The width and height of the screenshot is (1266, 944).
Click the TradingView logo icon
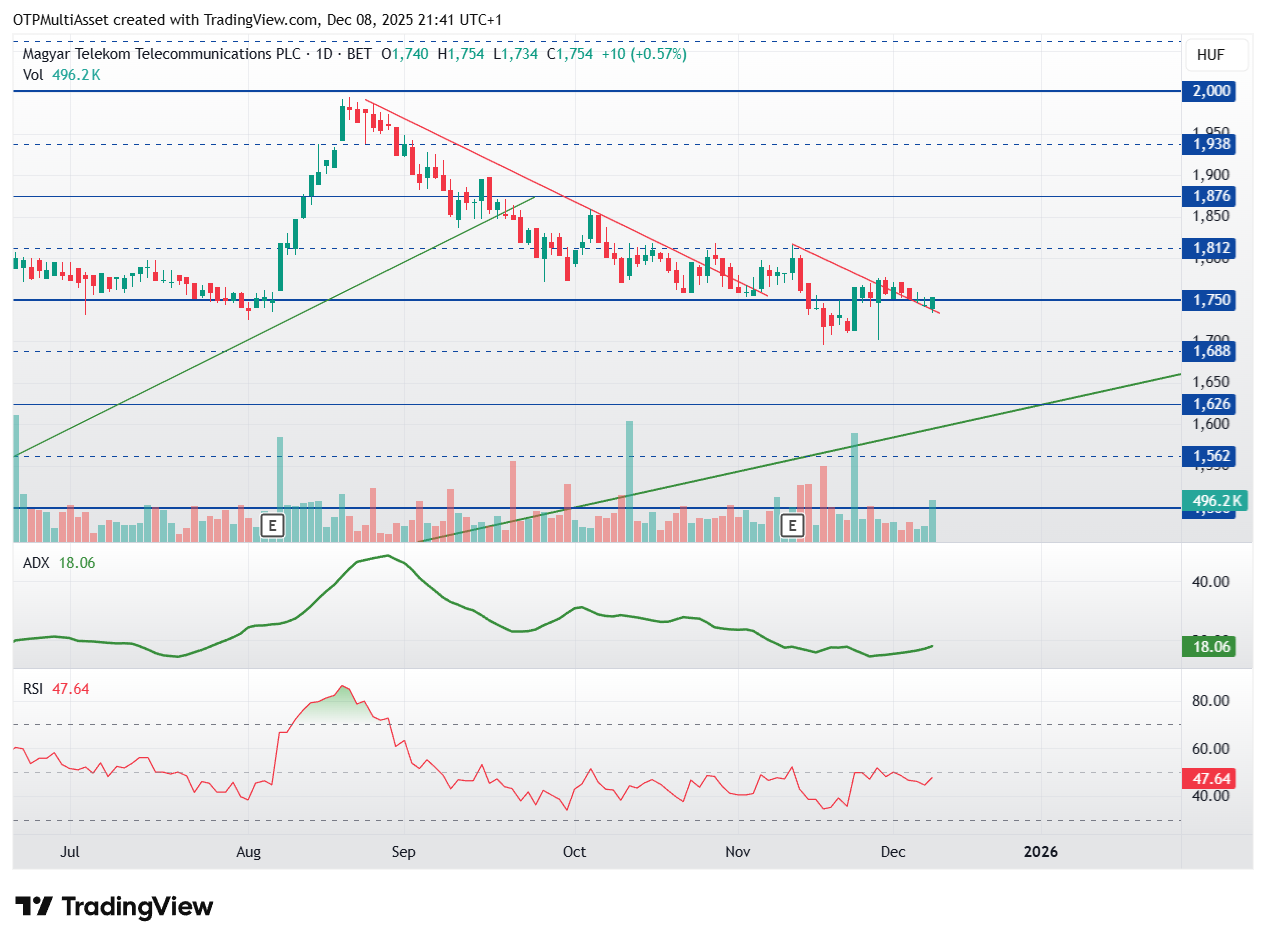34,907
